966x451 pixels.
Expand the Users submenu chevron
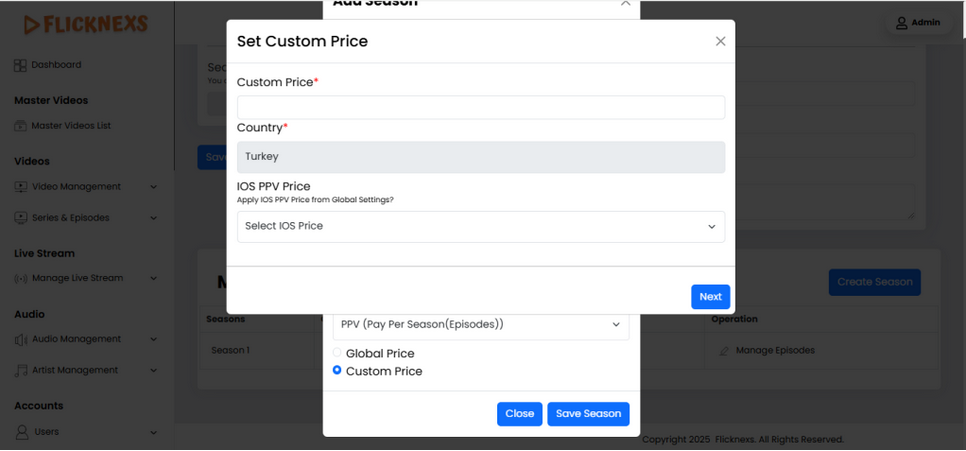(153, 432)
